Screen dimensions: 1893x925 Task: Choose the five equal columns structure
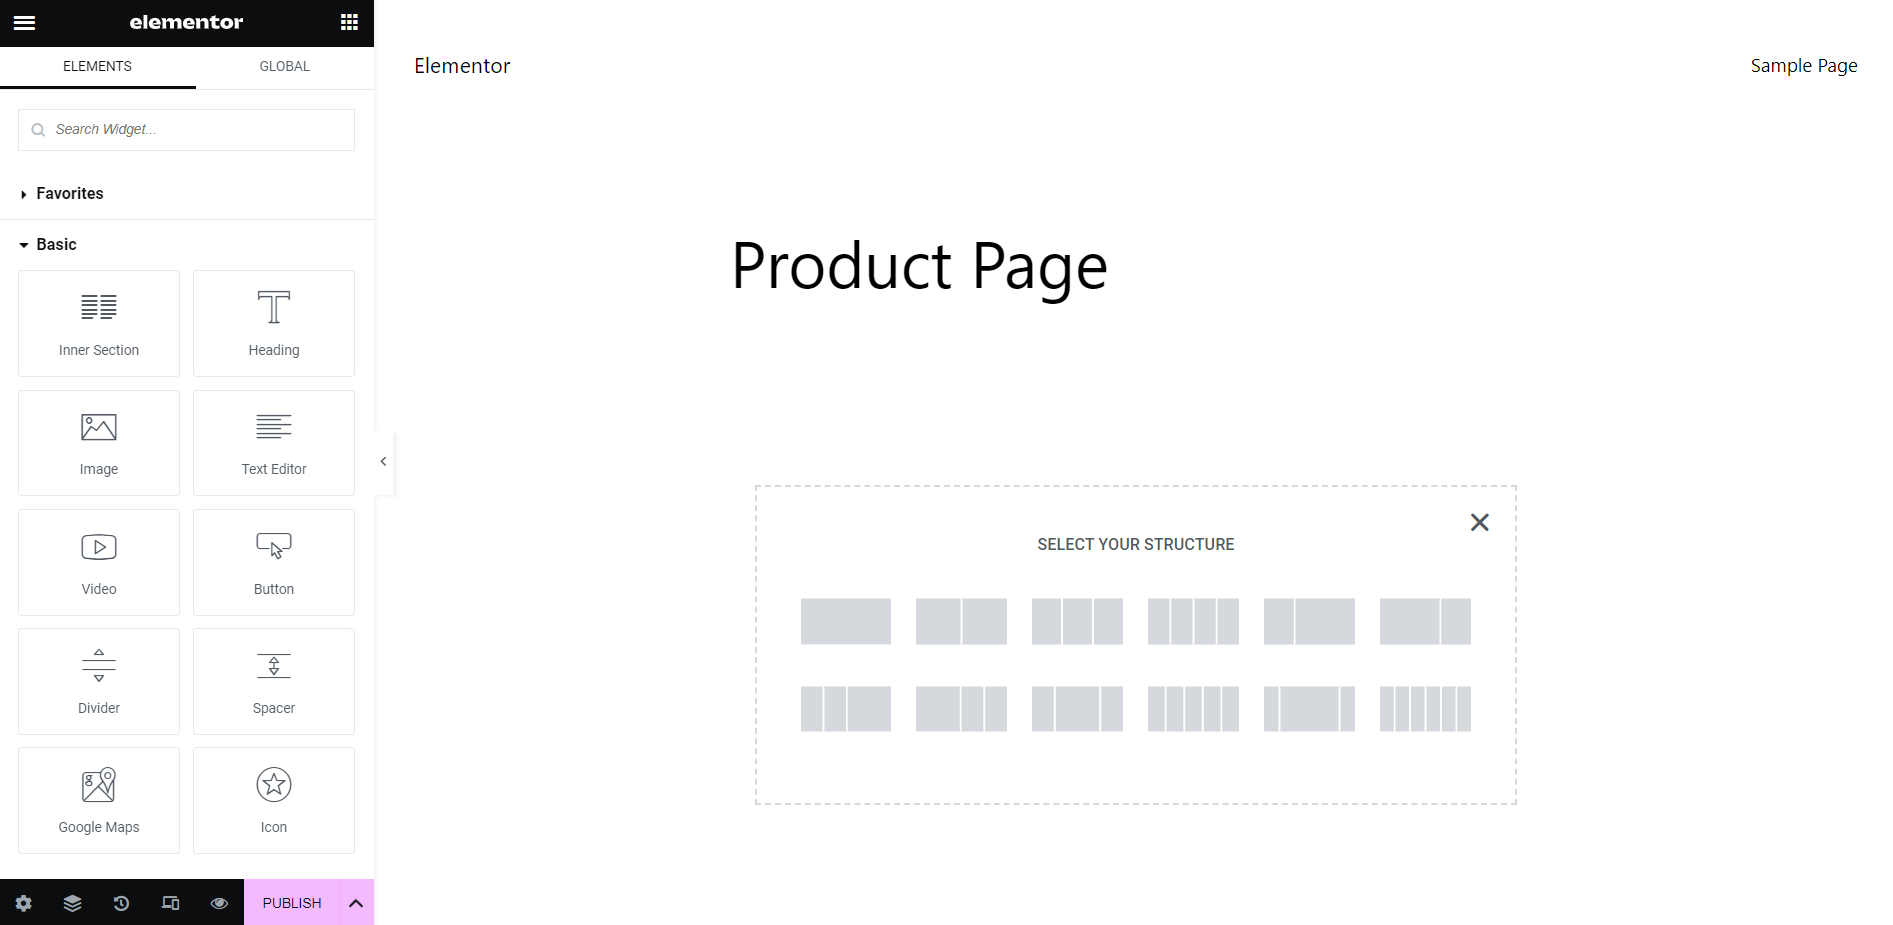(x=1193, y=709)
